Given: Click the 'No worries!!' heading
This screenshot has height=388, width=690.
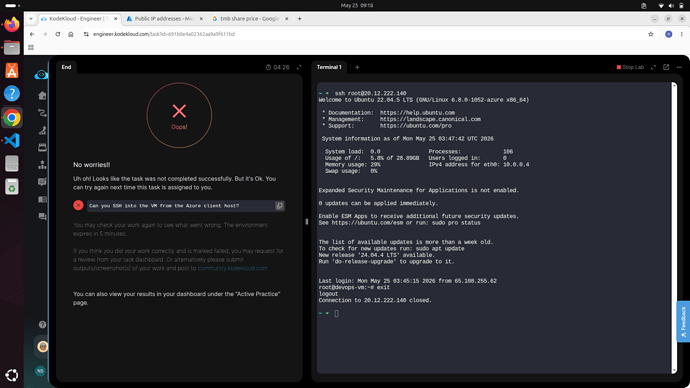Looking at the screenshot, I should [92, 165].
